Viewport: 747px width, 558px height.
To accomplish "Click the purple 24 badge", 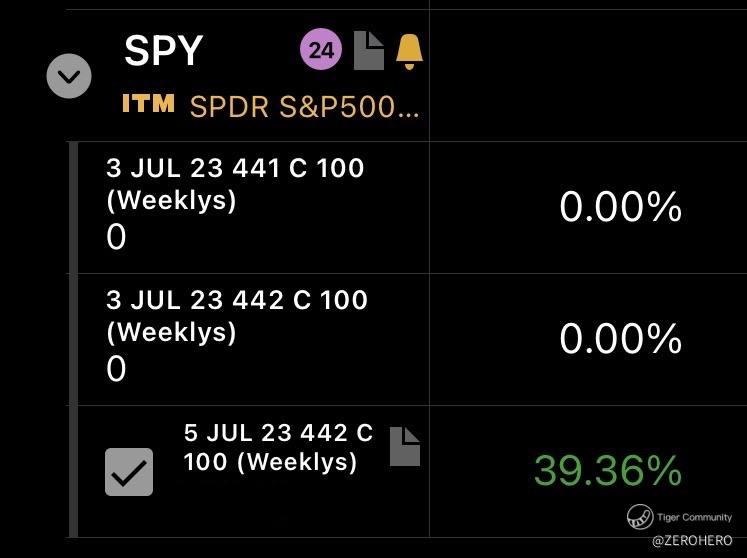I will 320,50.
